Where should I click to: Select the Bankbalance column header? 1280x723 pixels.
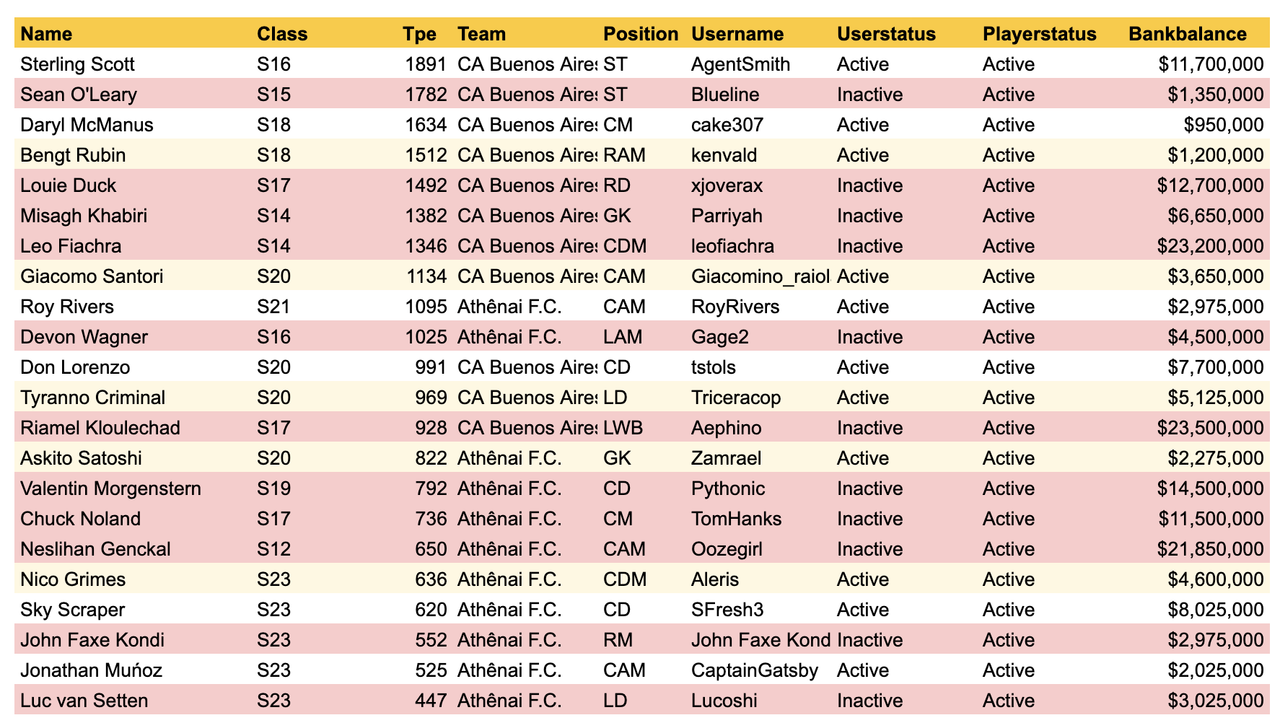pos(1197,34)
